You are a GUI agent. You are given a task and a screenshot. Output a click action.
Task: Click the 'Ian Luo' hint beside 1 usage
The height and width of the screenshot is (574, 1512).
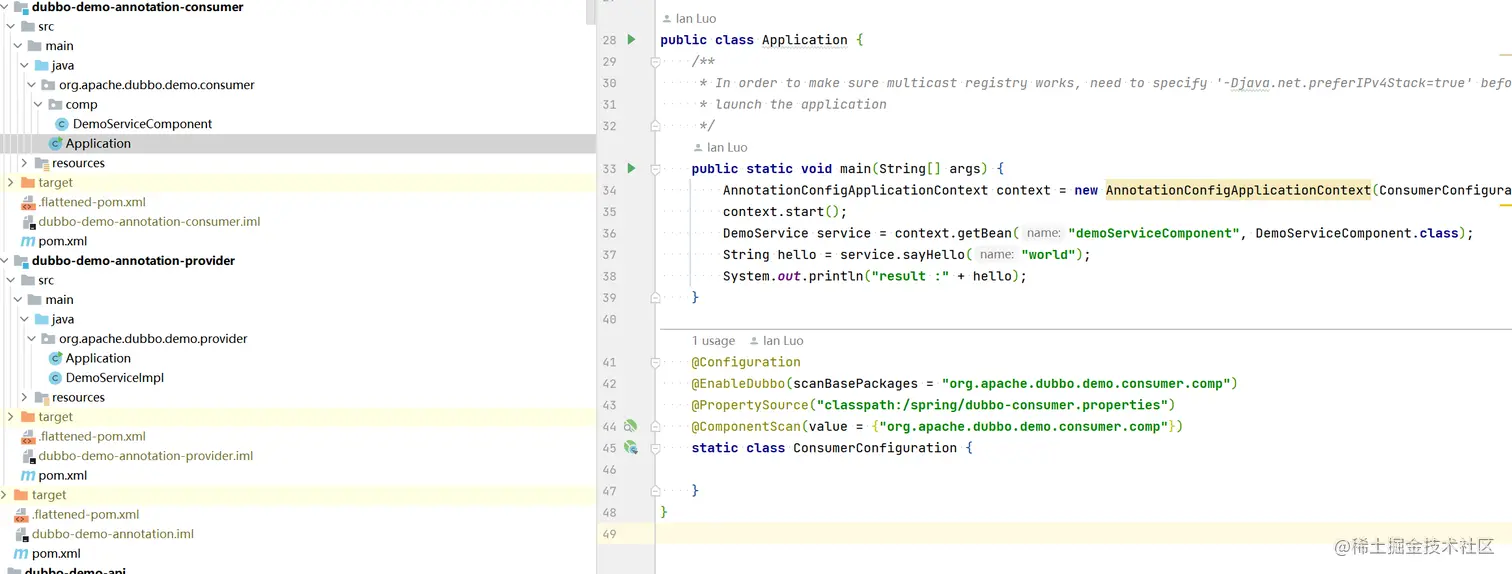(x=776, y=341)
